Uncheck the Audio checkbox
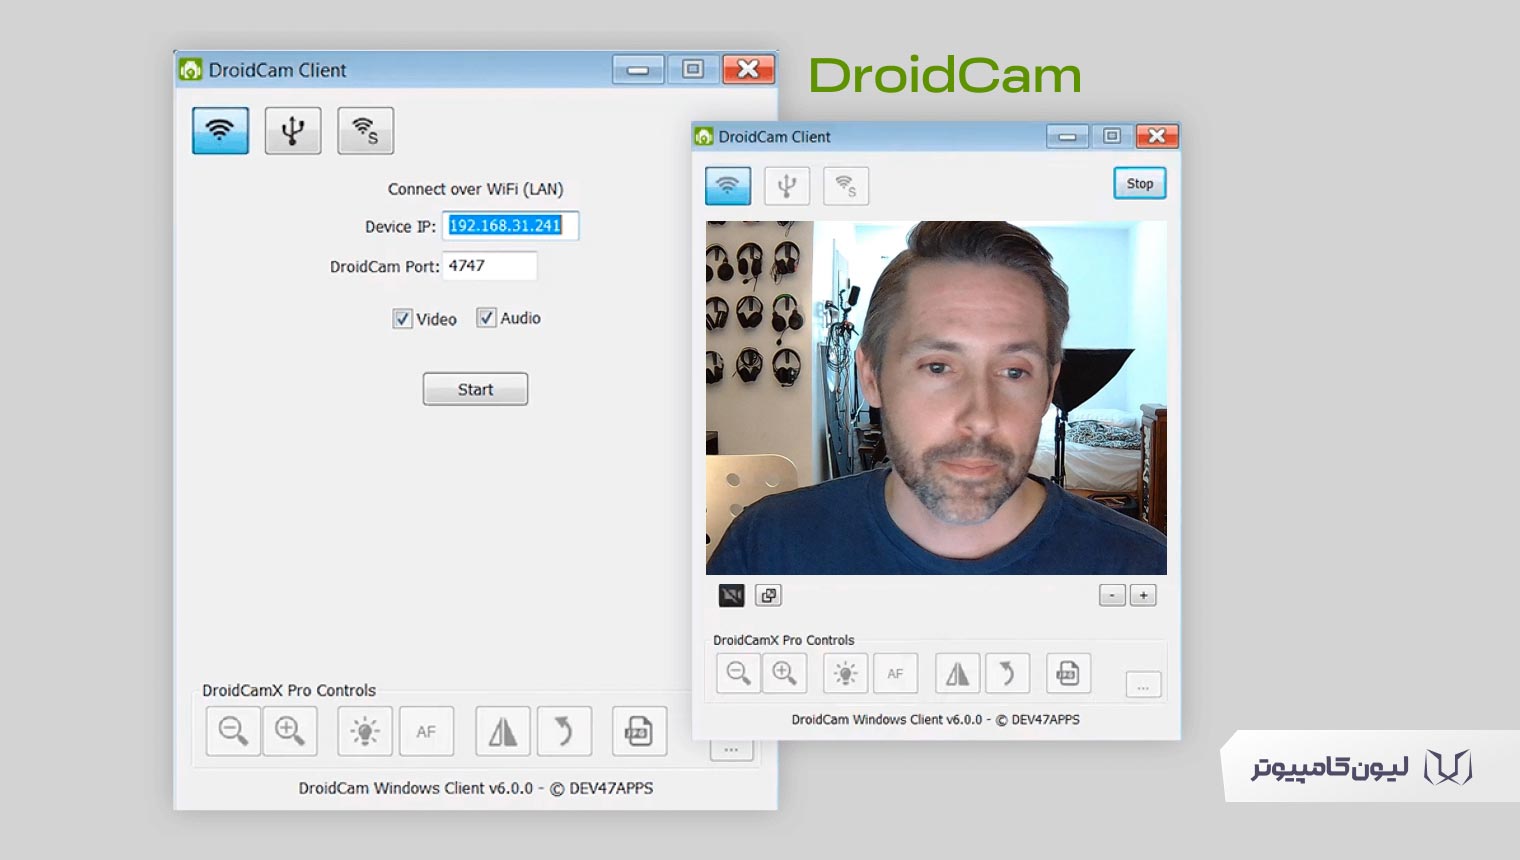The width and height of the screenshot is (1520, 860). pyautogui.click(x=486, y=318)
